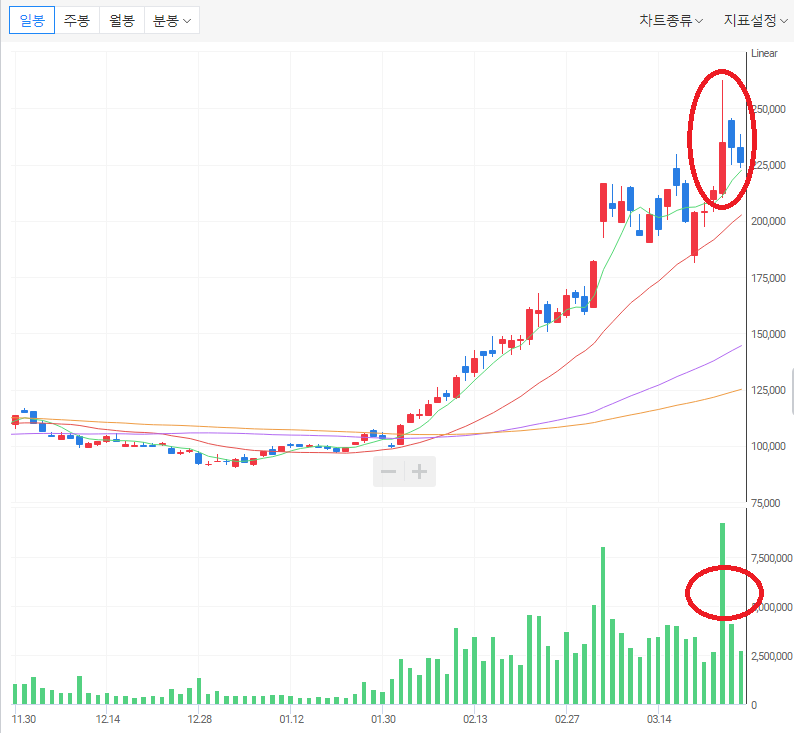This screenshot has height=733, width=794.
Task: Click the 225,000 price axis label
Action: coord(769,165)
